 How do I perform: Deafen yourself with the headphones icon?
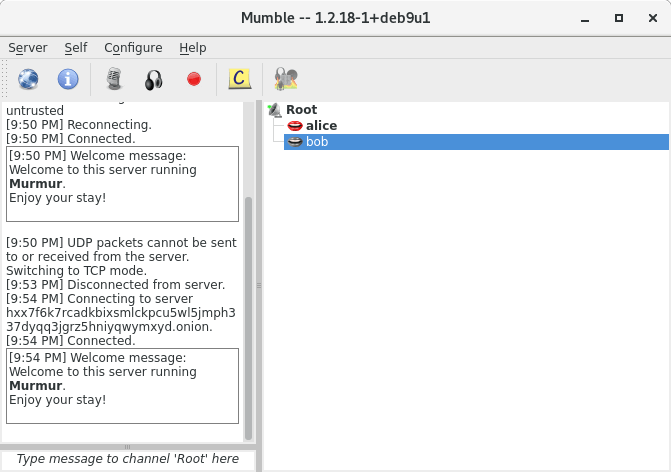click(x=153, y=79)
